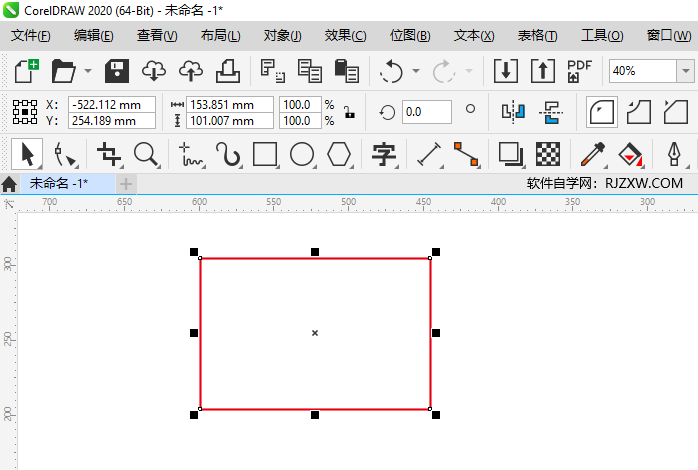Save document with the floppy disk icon
698x470 pixels.
(117, 71)
